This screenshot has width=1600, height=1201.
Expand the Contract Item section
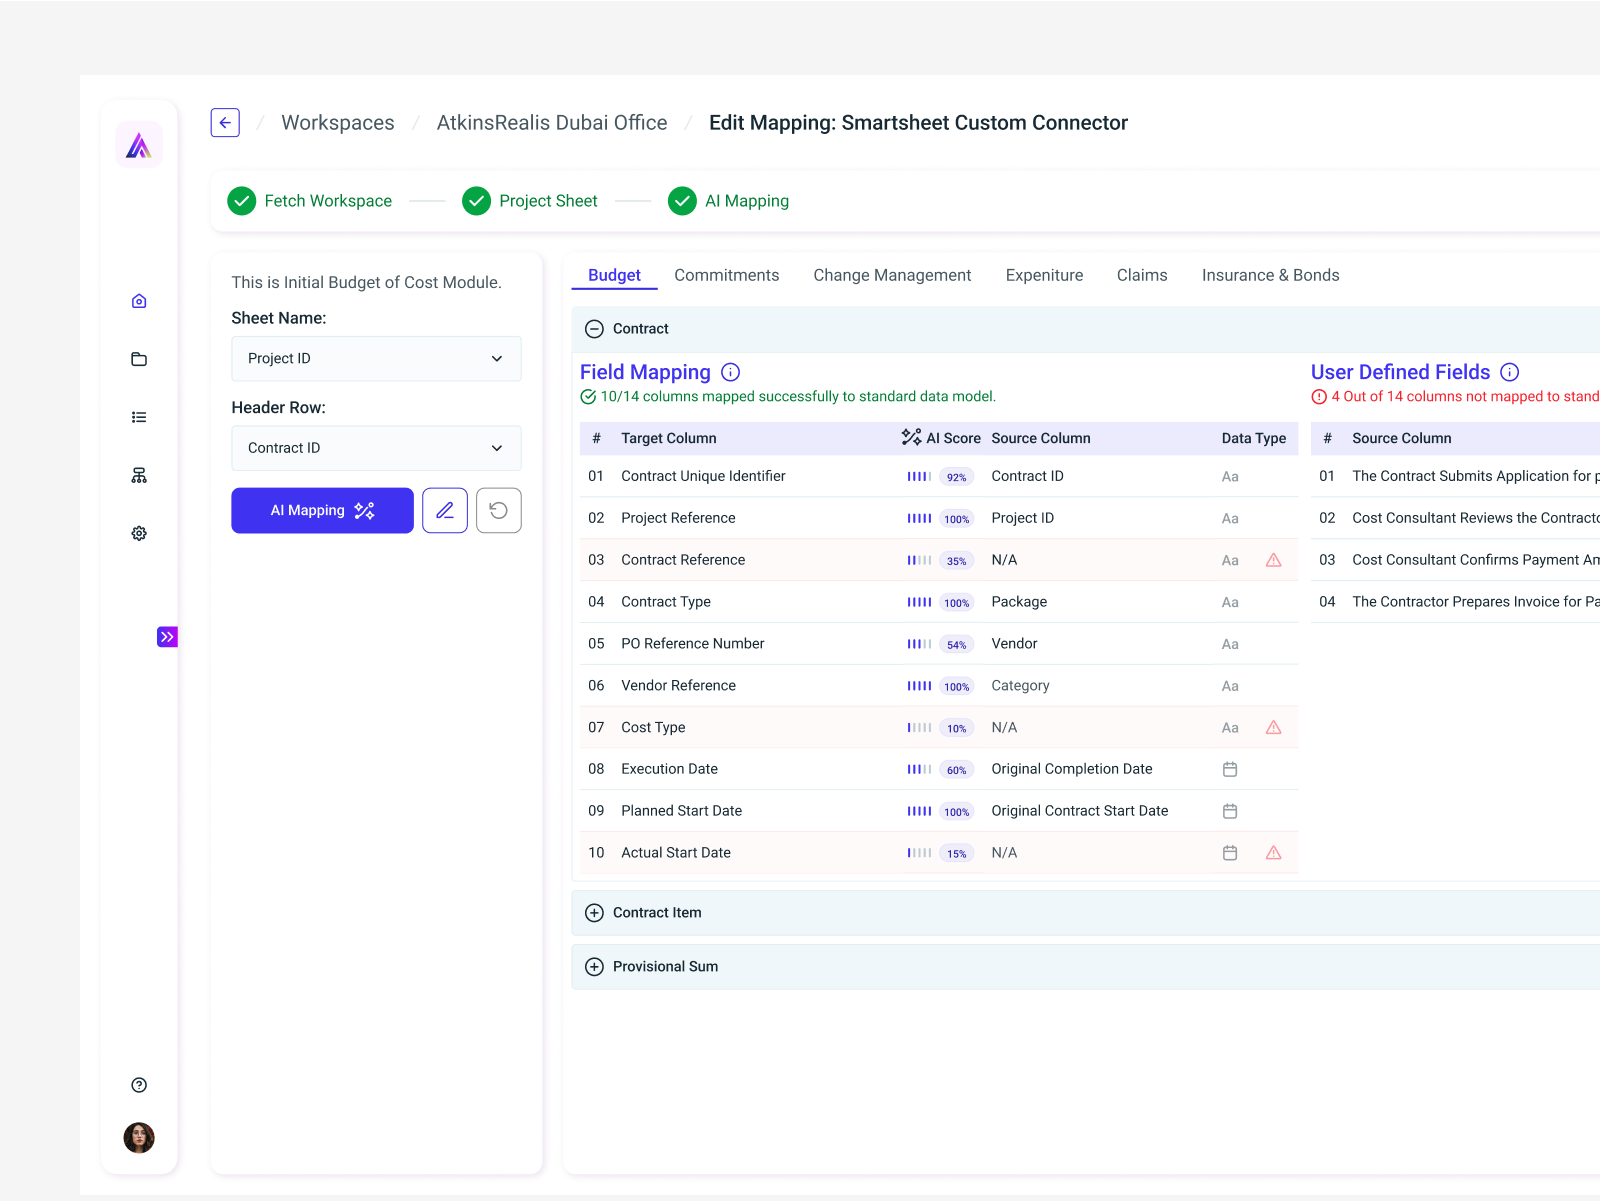coord(594,912)
